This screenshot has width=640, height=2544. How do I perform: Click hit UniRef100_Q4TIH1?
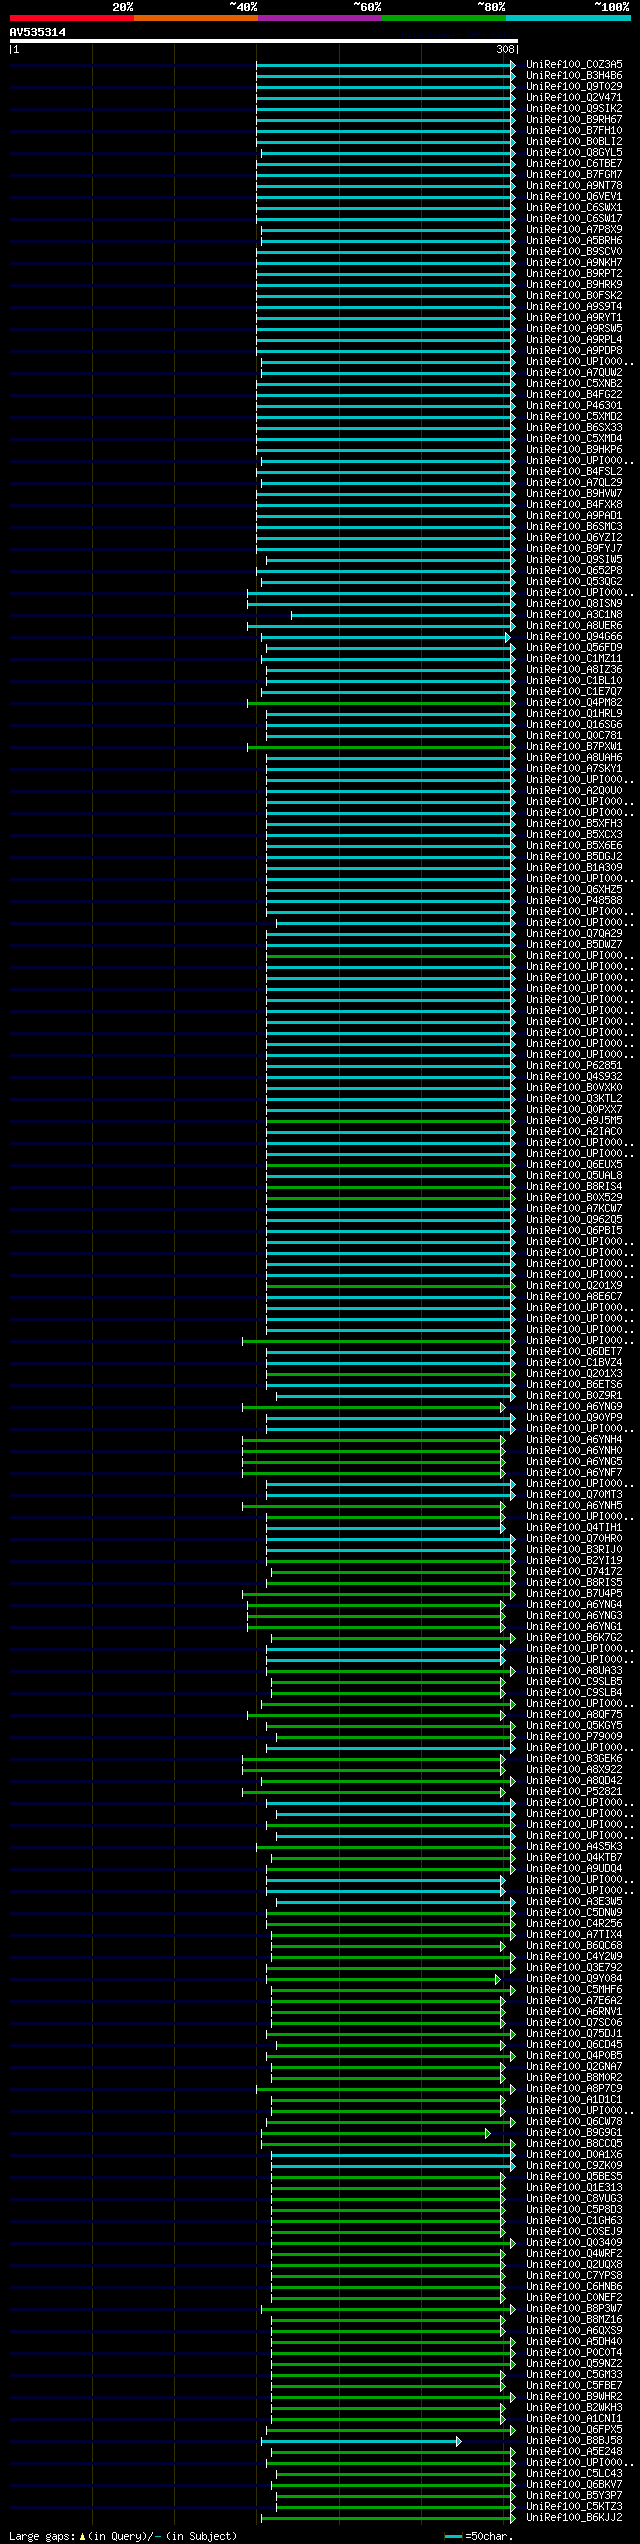click(x=574, y=1528)
